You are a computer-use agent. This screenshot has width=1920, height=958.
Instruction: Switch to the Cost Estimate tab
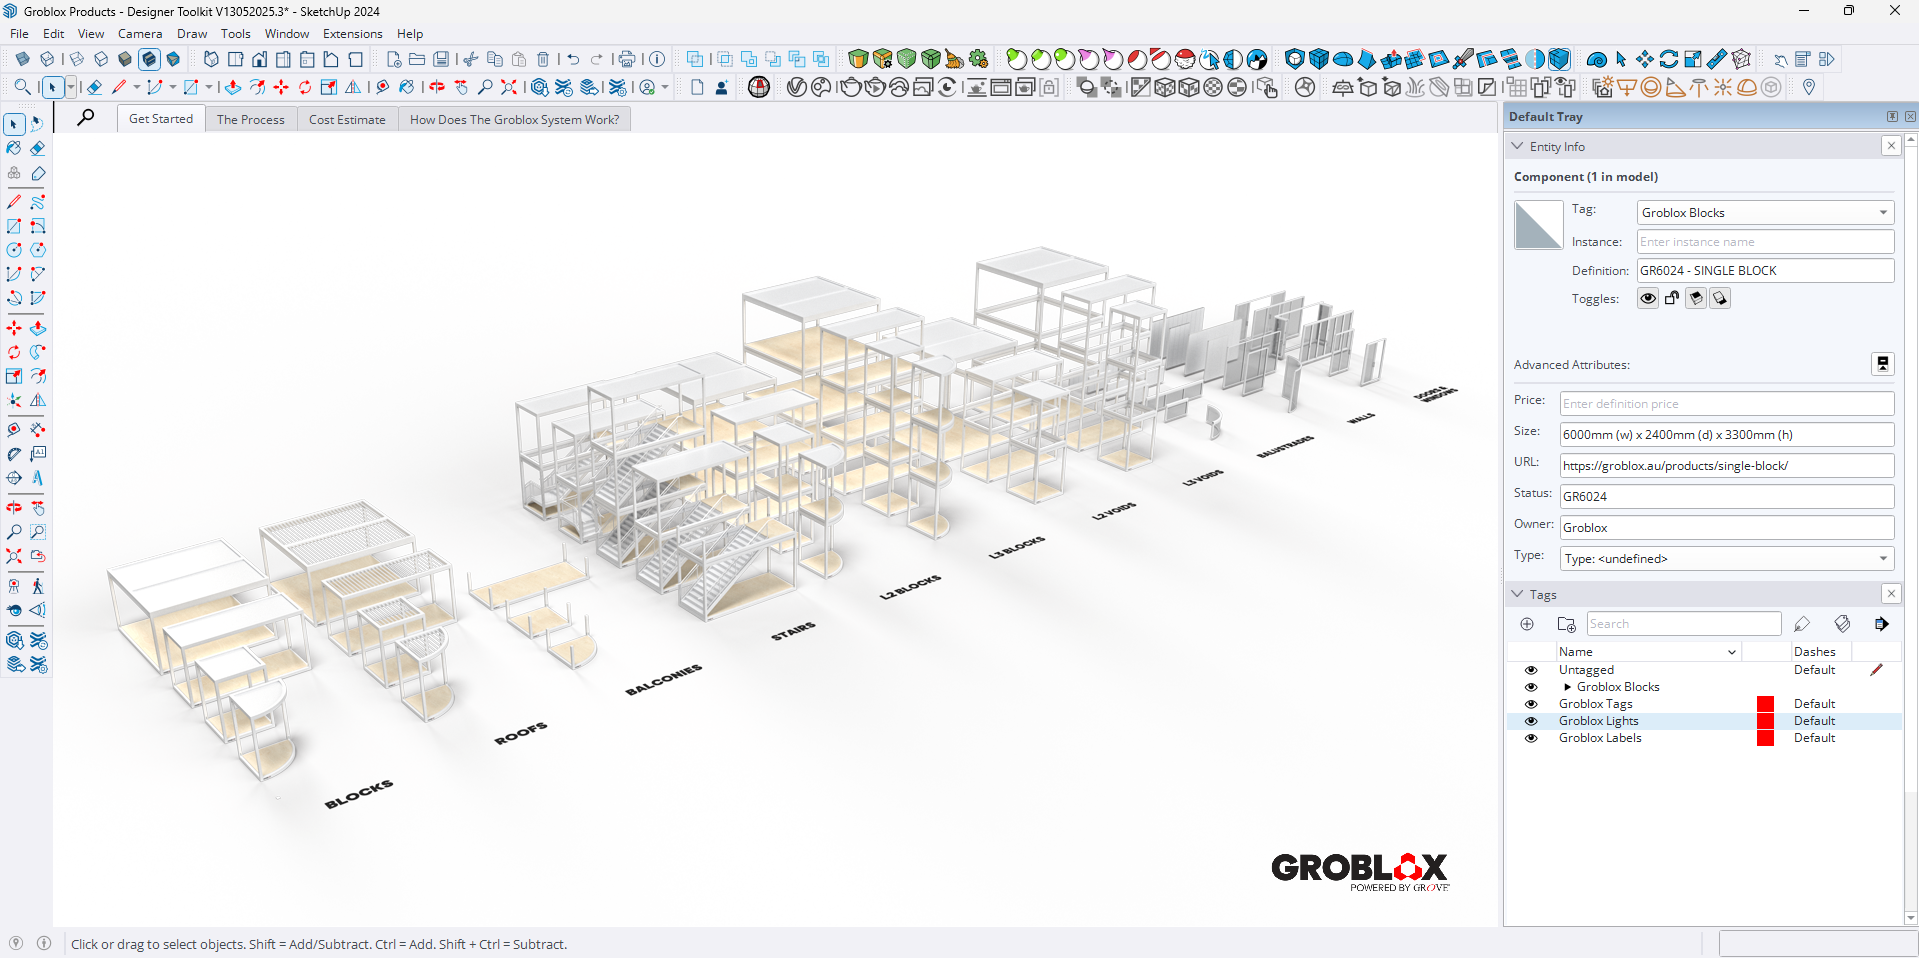347,119
